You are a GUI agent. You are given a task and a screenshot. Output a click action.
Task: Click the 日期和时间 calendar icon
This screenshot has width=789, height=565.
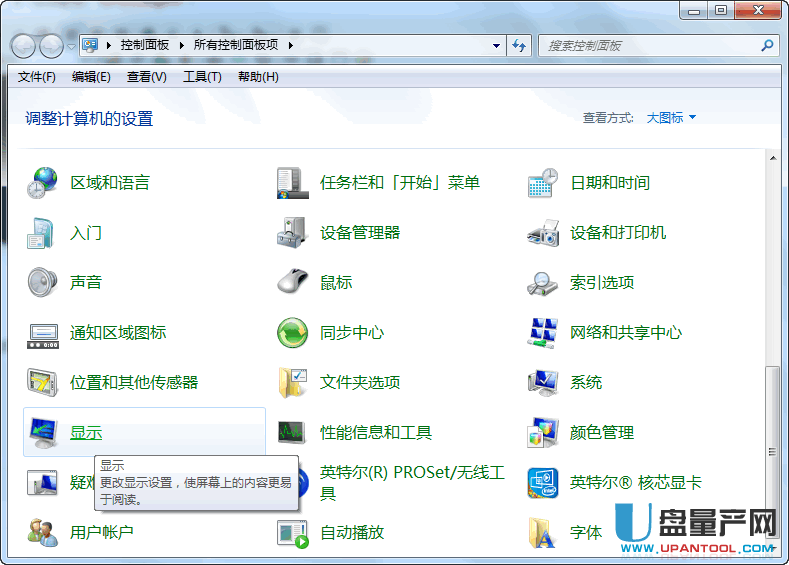coord(542,183)
